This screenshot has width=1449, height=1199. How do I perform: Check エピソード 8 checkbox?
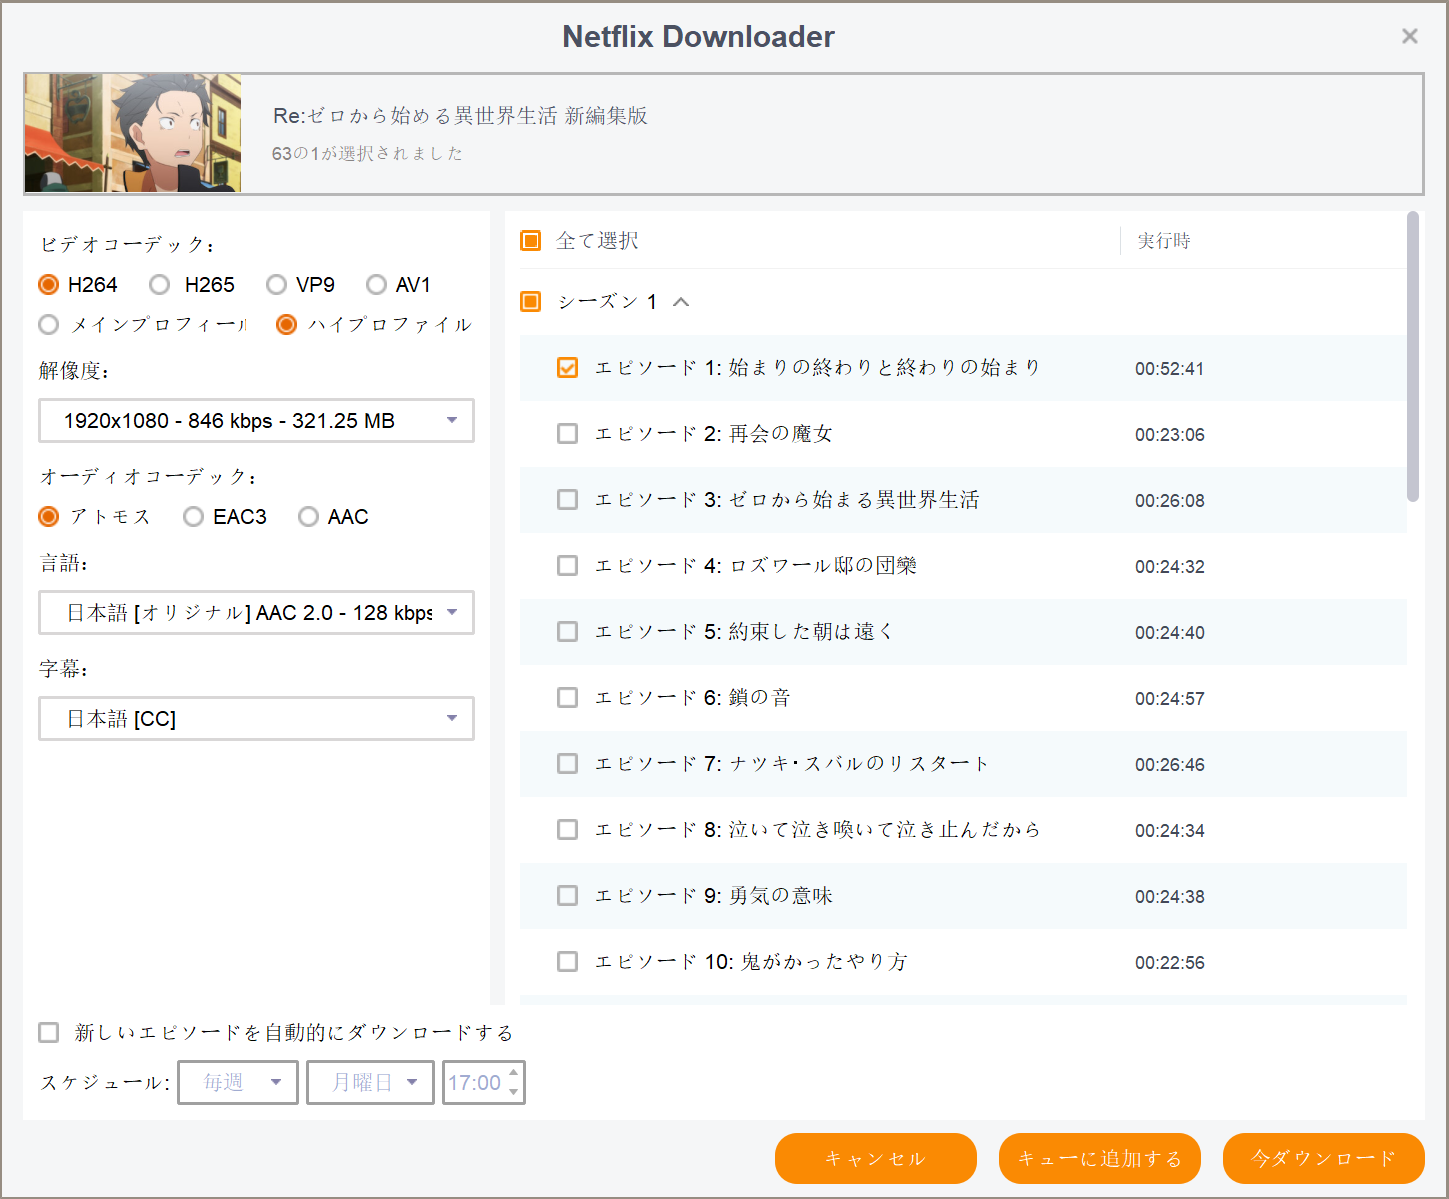(567, 830)
